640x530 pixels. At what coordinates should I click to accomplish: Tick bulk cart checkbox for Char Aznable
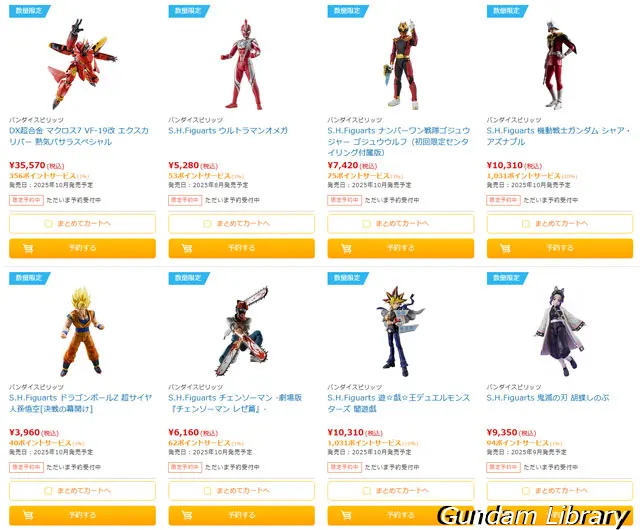(526, 224)
